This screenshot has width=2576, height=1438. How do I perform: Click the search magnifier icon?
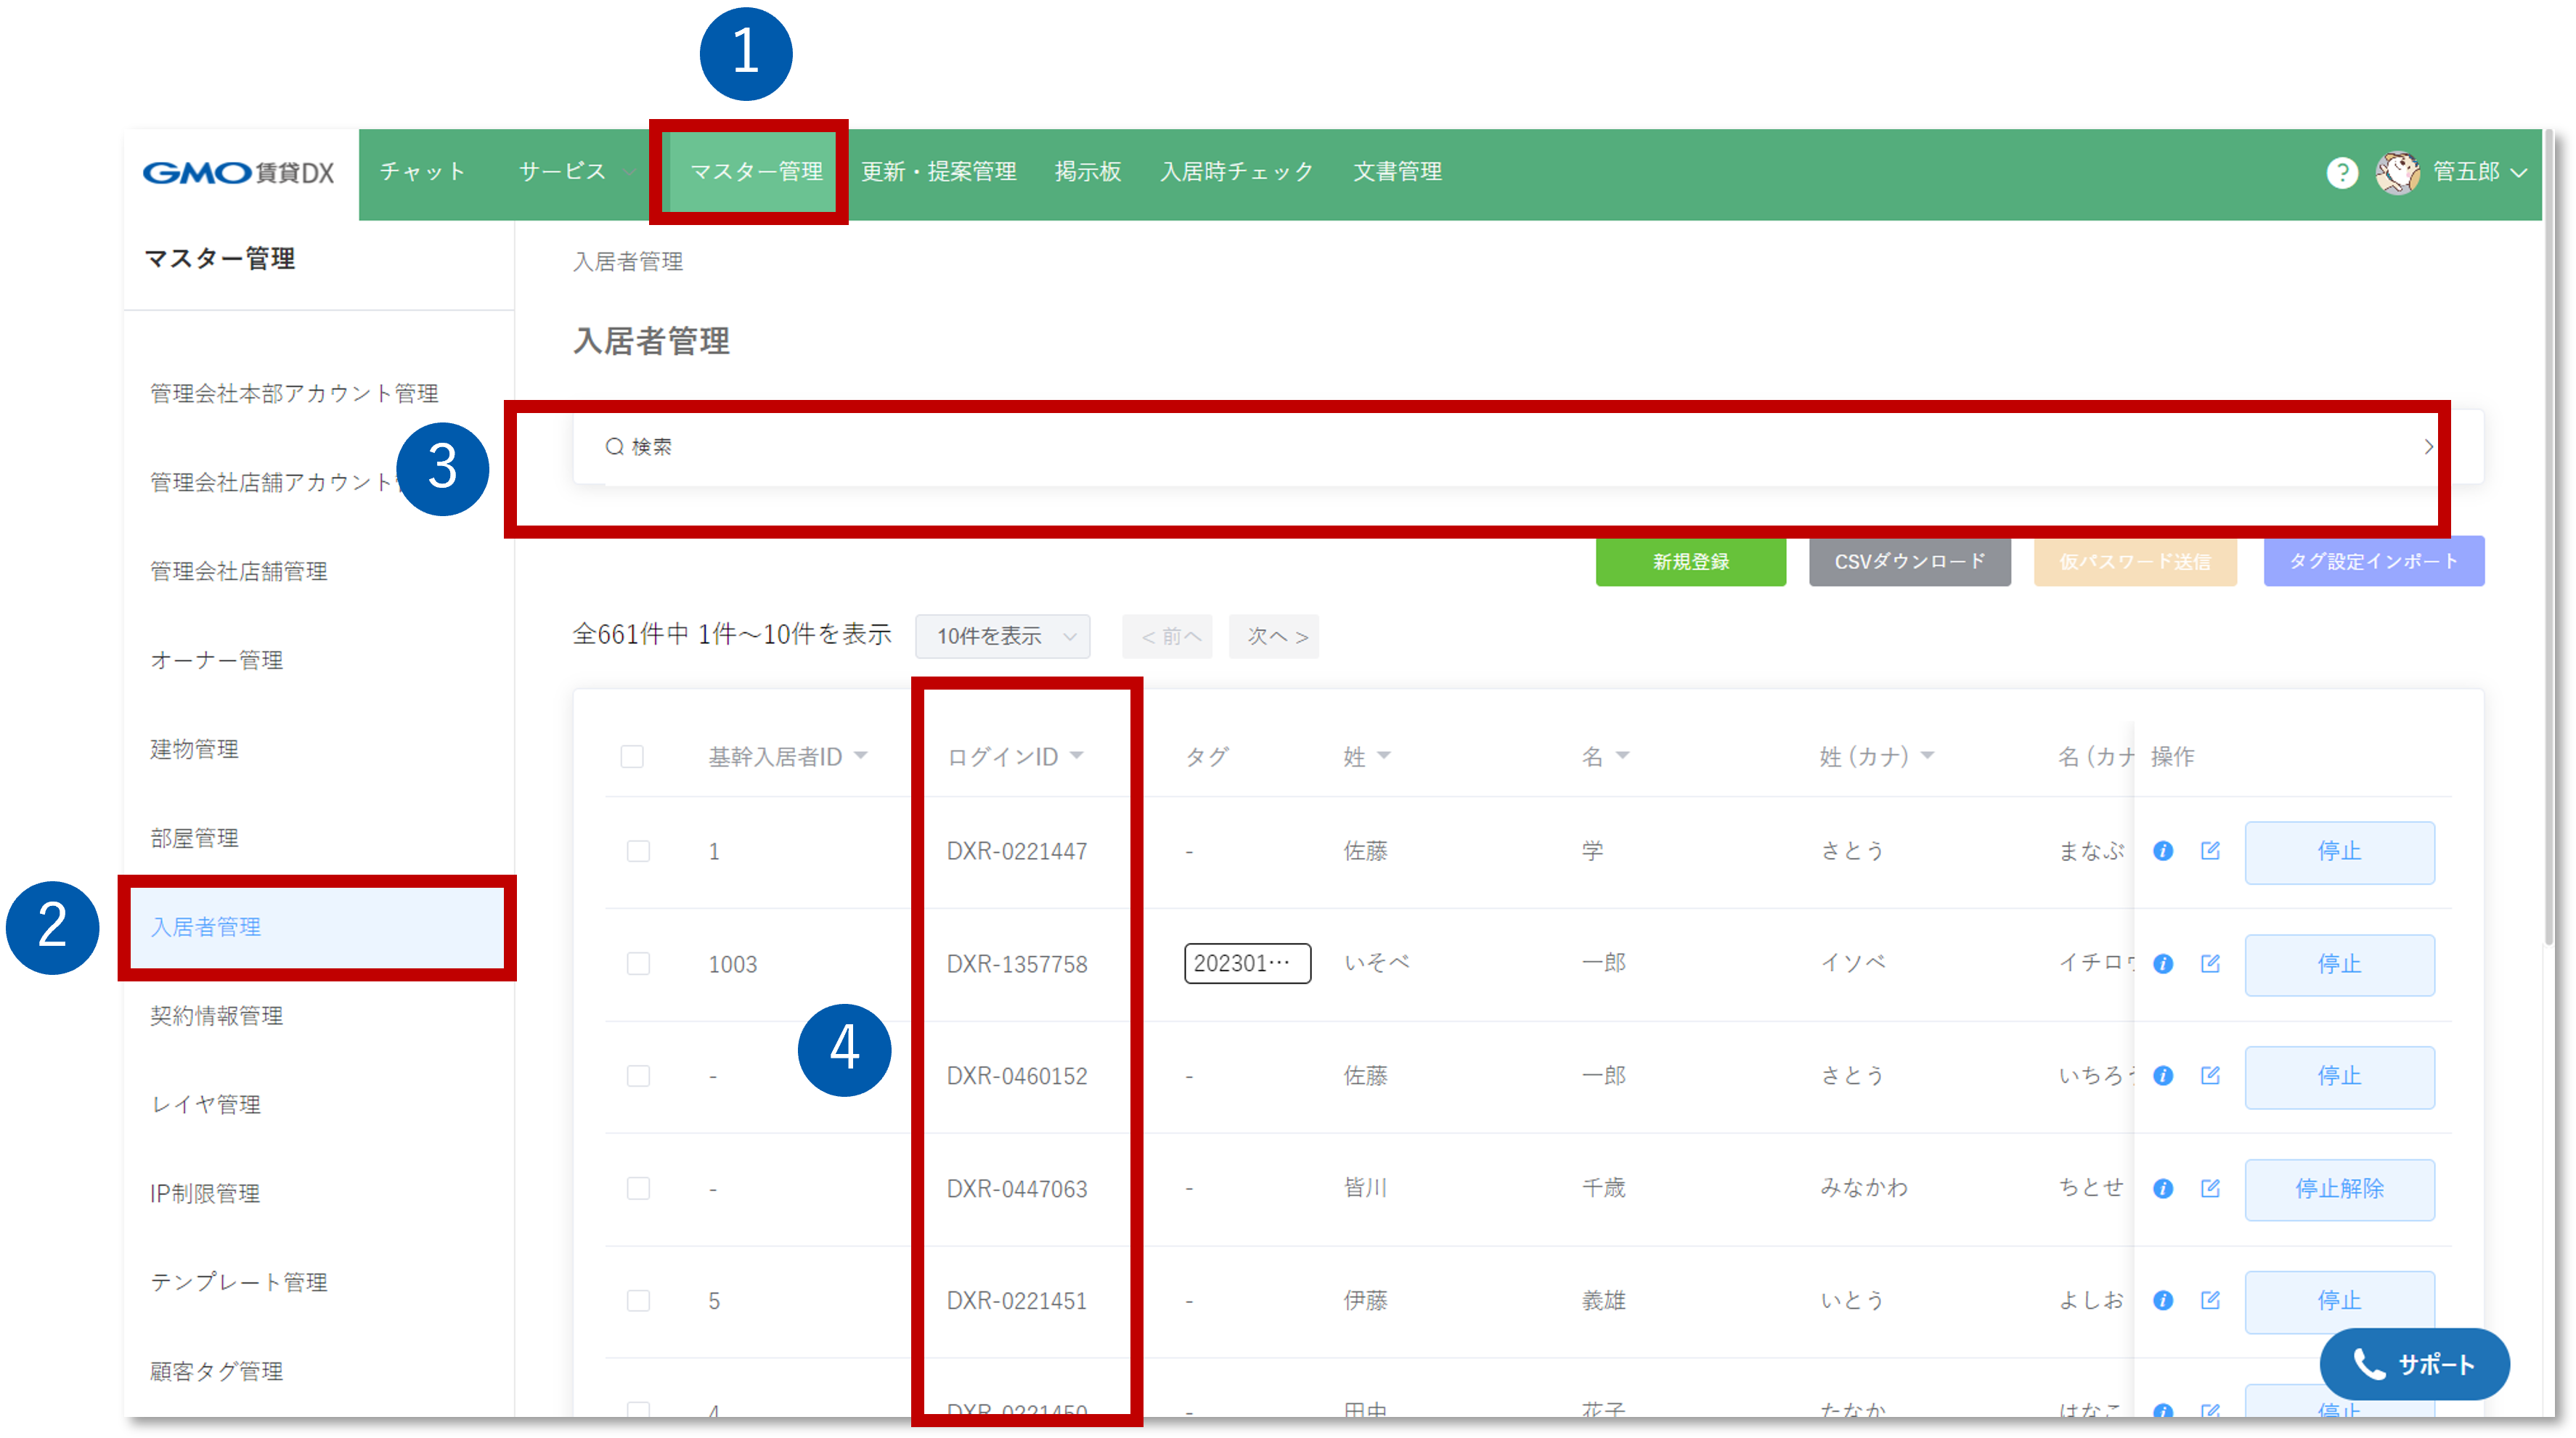(614, 447)
